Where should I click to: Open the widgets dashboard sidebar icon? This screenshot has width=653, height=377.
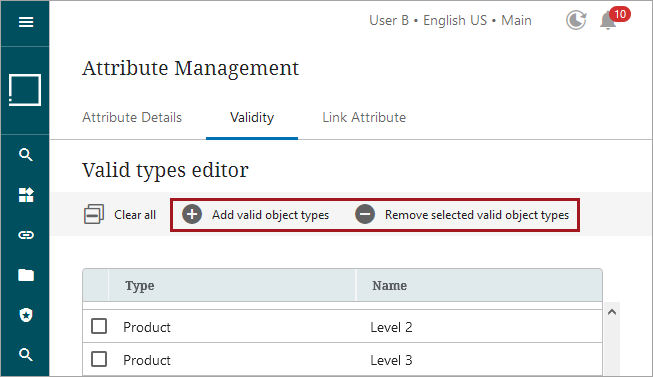[x=26, y=195]
